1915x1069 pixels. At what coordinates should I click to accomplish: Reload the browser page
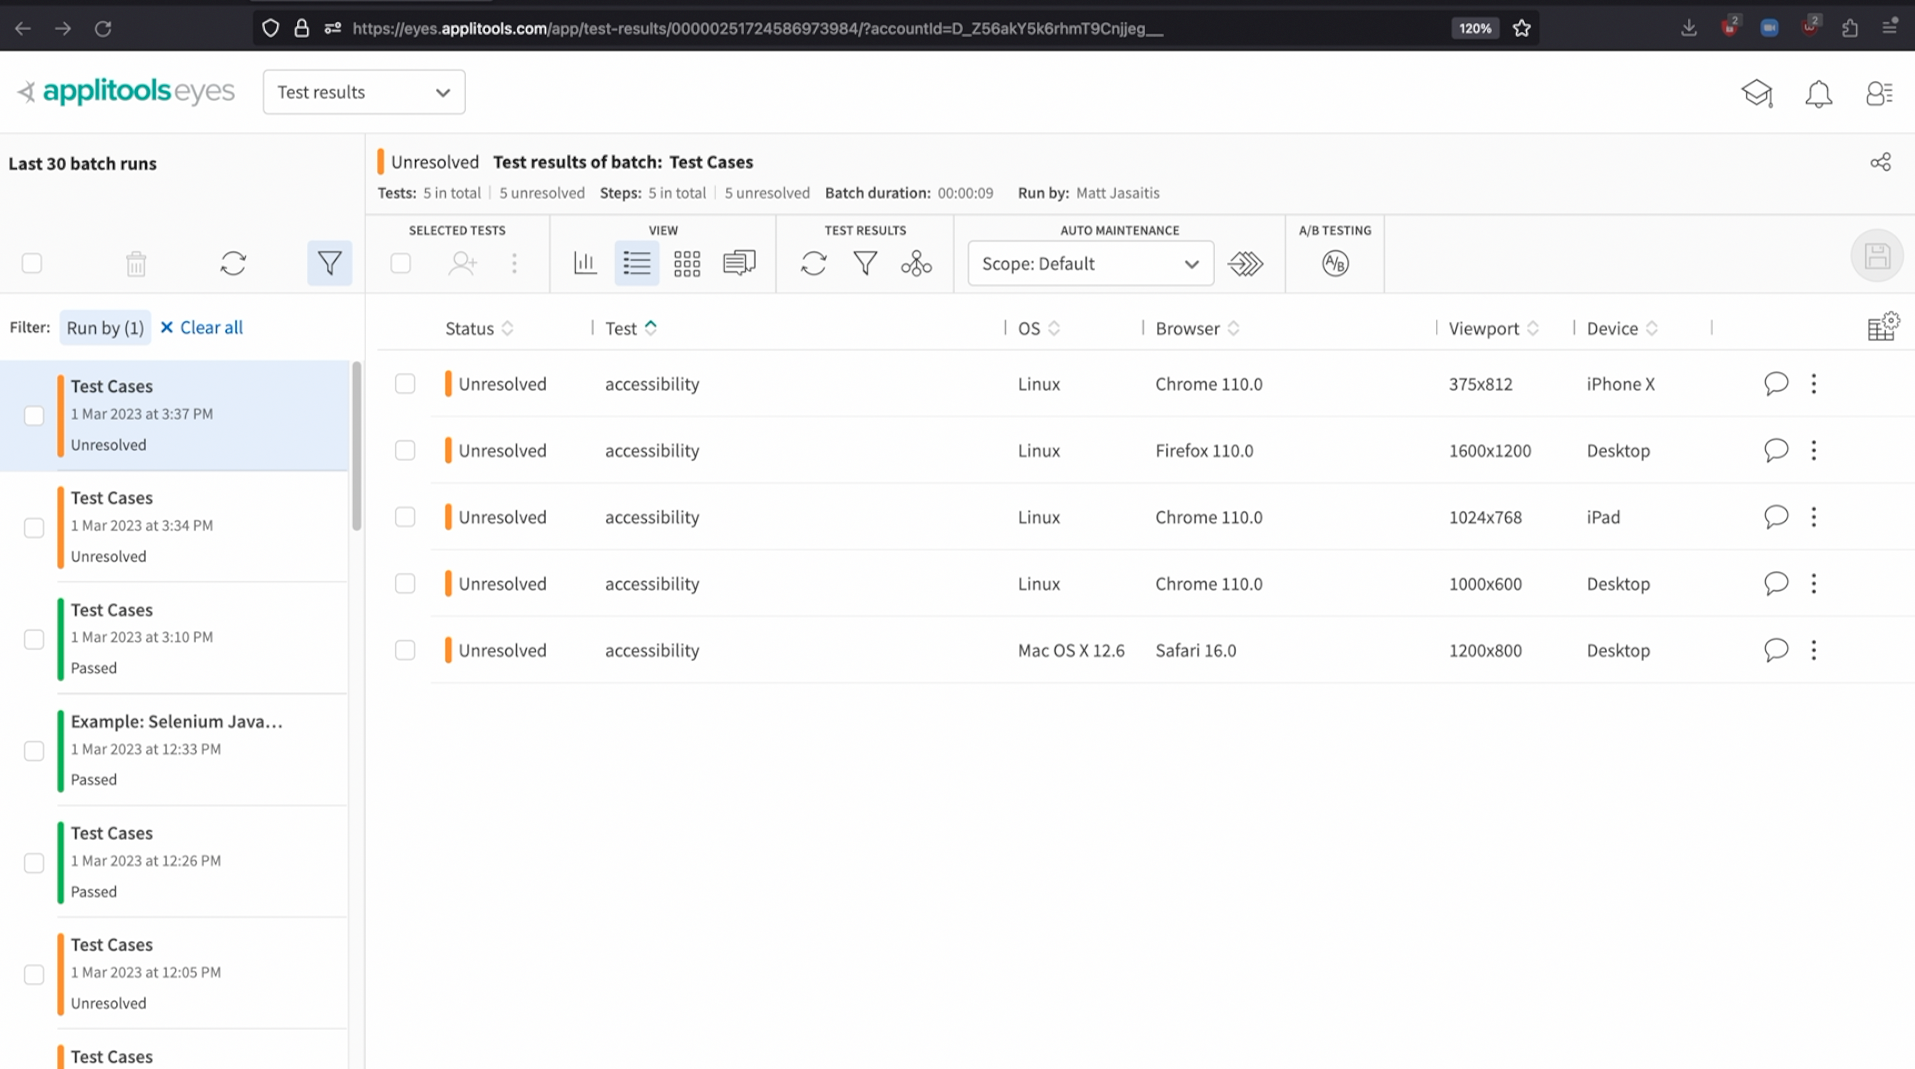[103, 28]
